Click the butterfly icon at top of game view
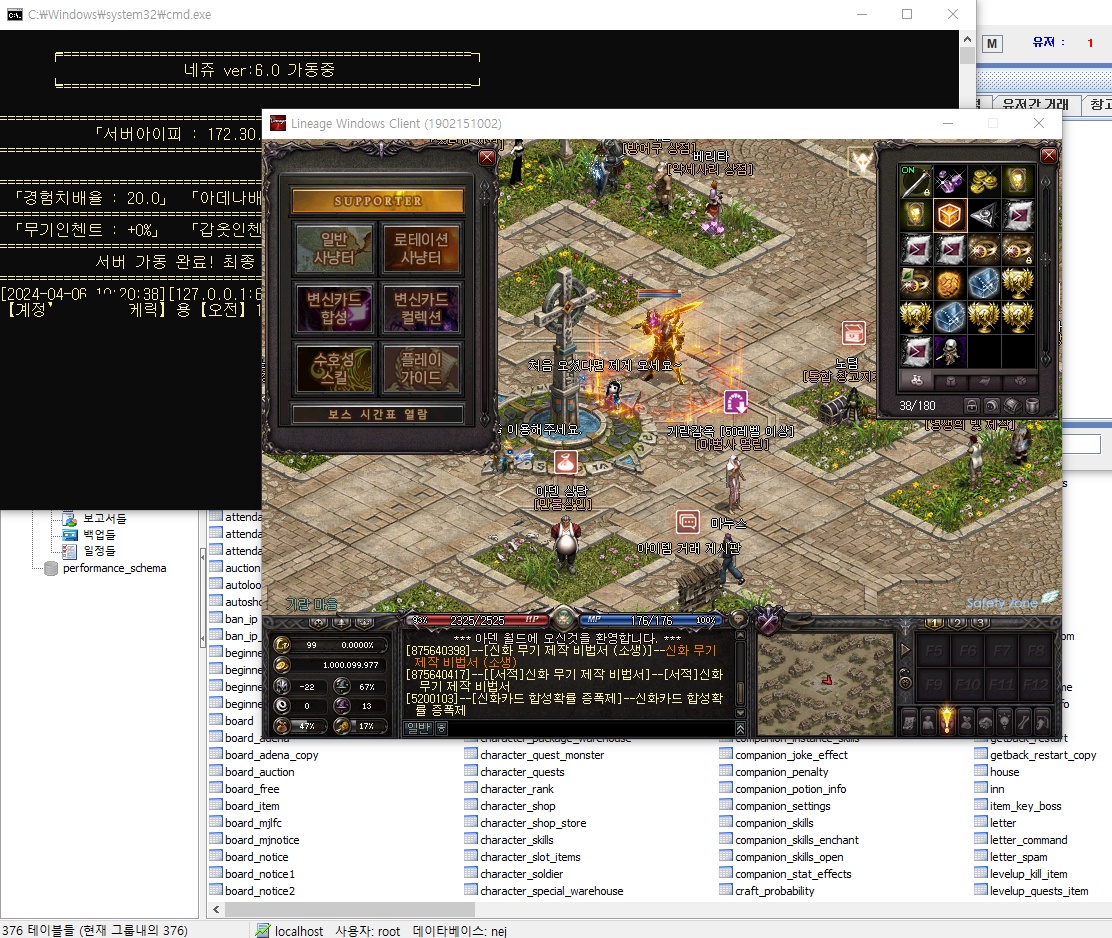Image resolution: width=1112 pixels, height=938 pixels. (862, 162)
